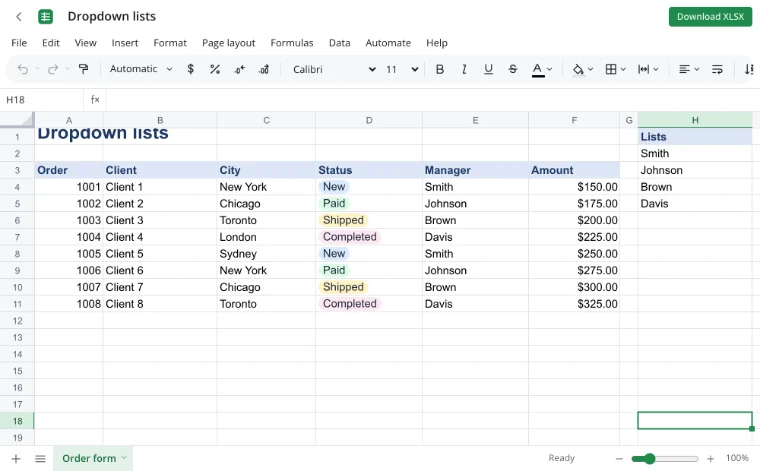Screen dimensions: 760x471
Task: Toggle text wrapping
Action: point(717,69)
